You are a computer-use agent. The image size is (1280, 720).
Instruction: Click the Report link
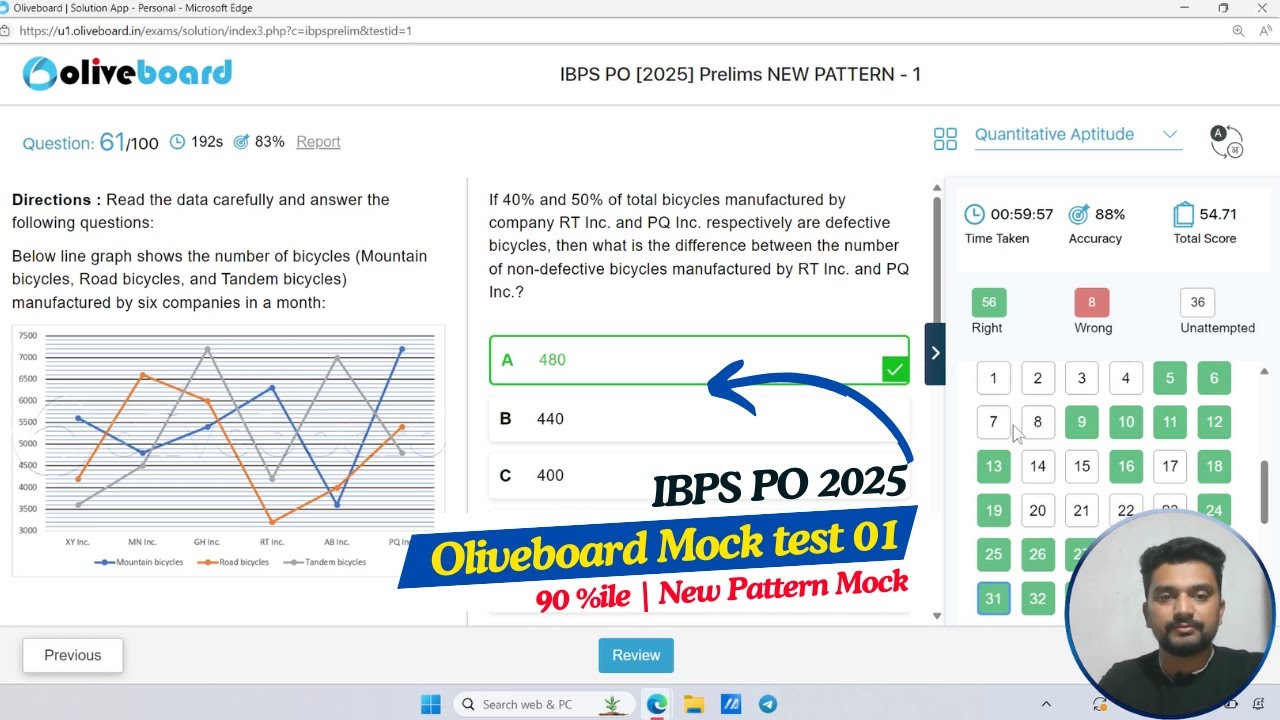click(x=318, y=142)
